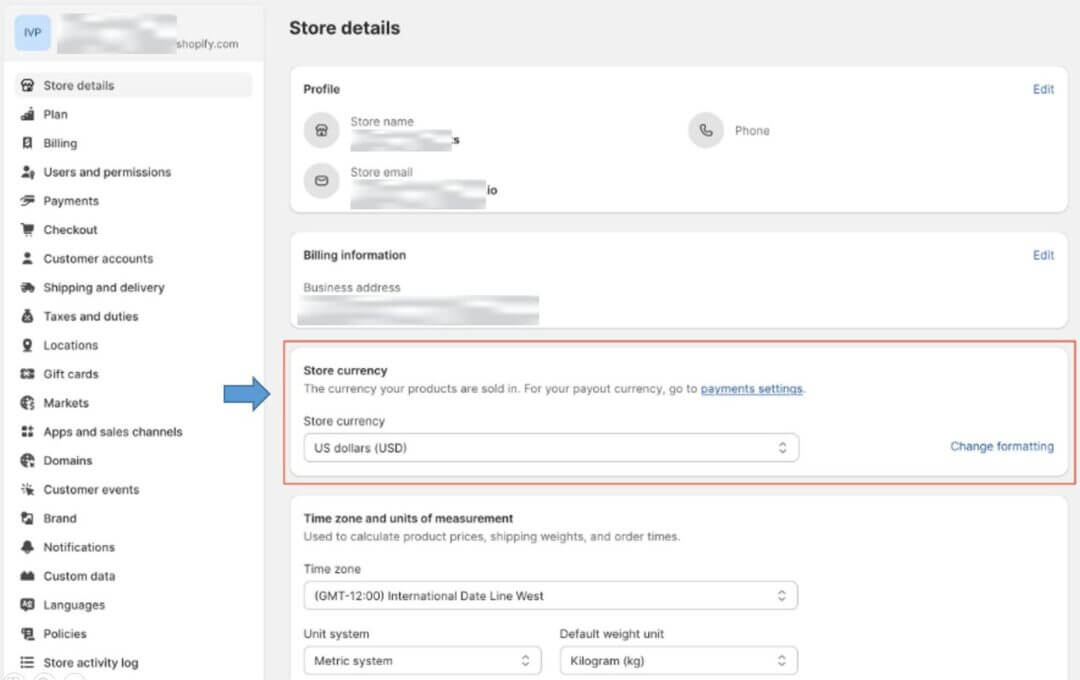Click the IVP store avatar
The width and height of the screenshot is (1080, 680).
(x=31, y=32)
